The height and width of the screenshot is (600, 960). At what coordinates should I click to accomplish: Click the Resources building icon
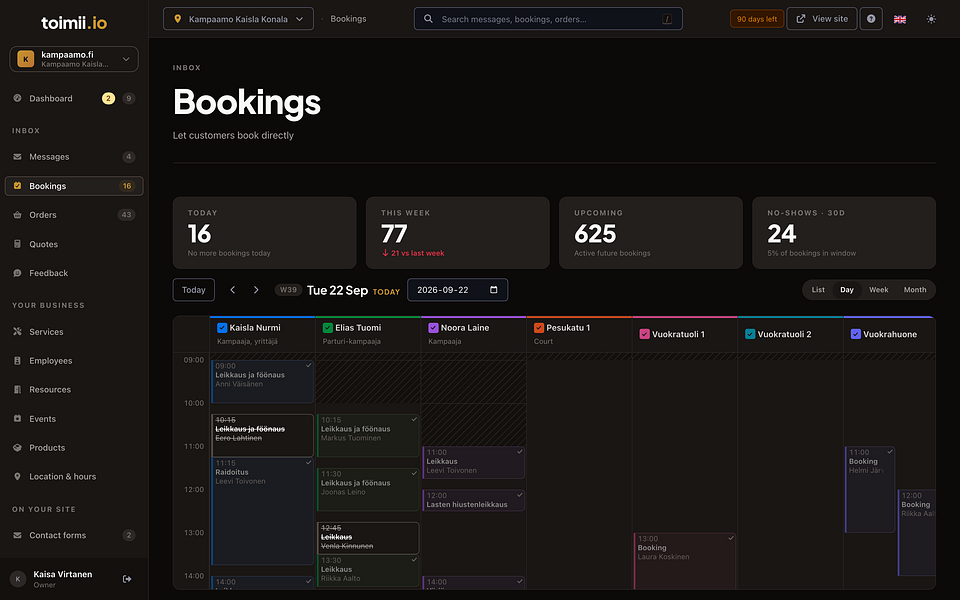click(x=17, y=389)
